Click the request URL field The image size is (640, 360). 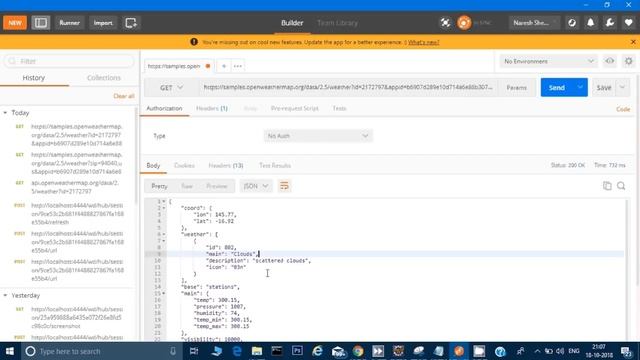pos(348,87)
